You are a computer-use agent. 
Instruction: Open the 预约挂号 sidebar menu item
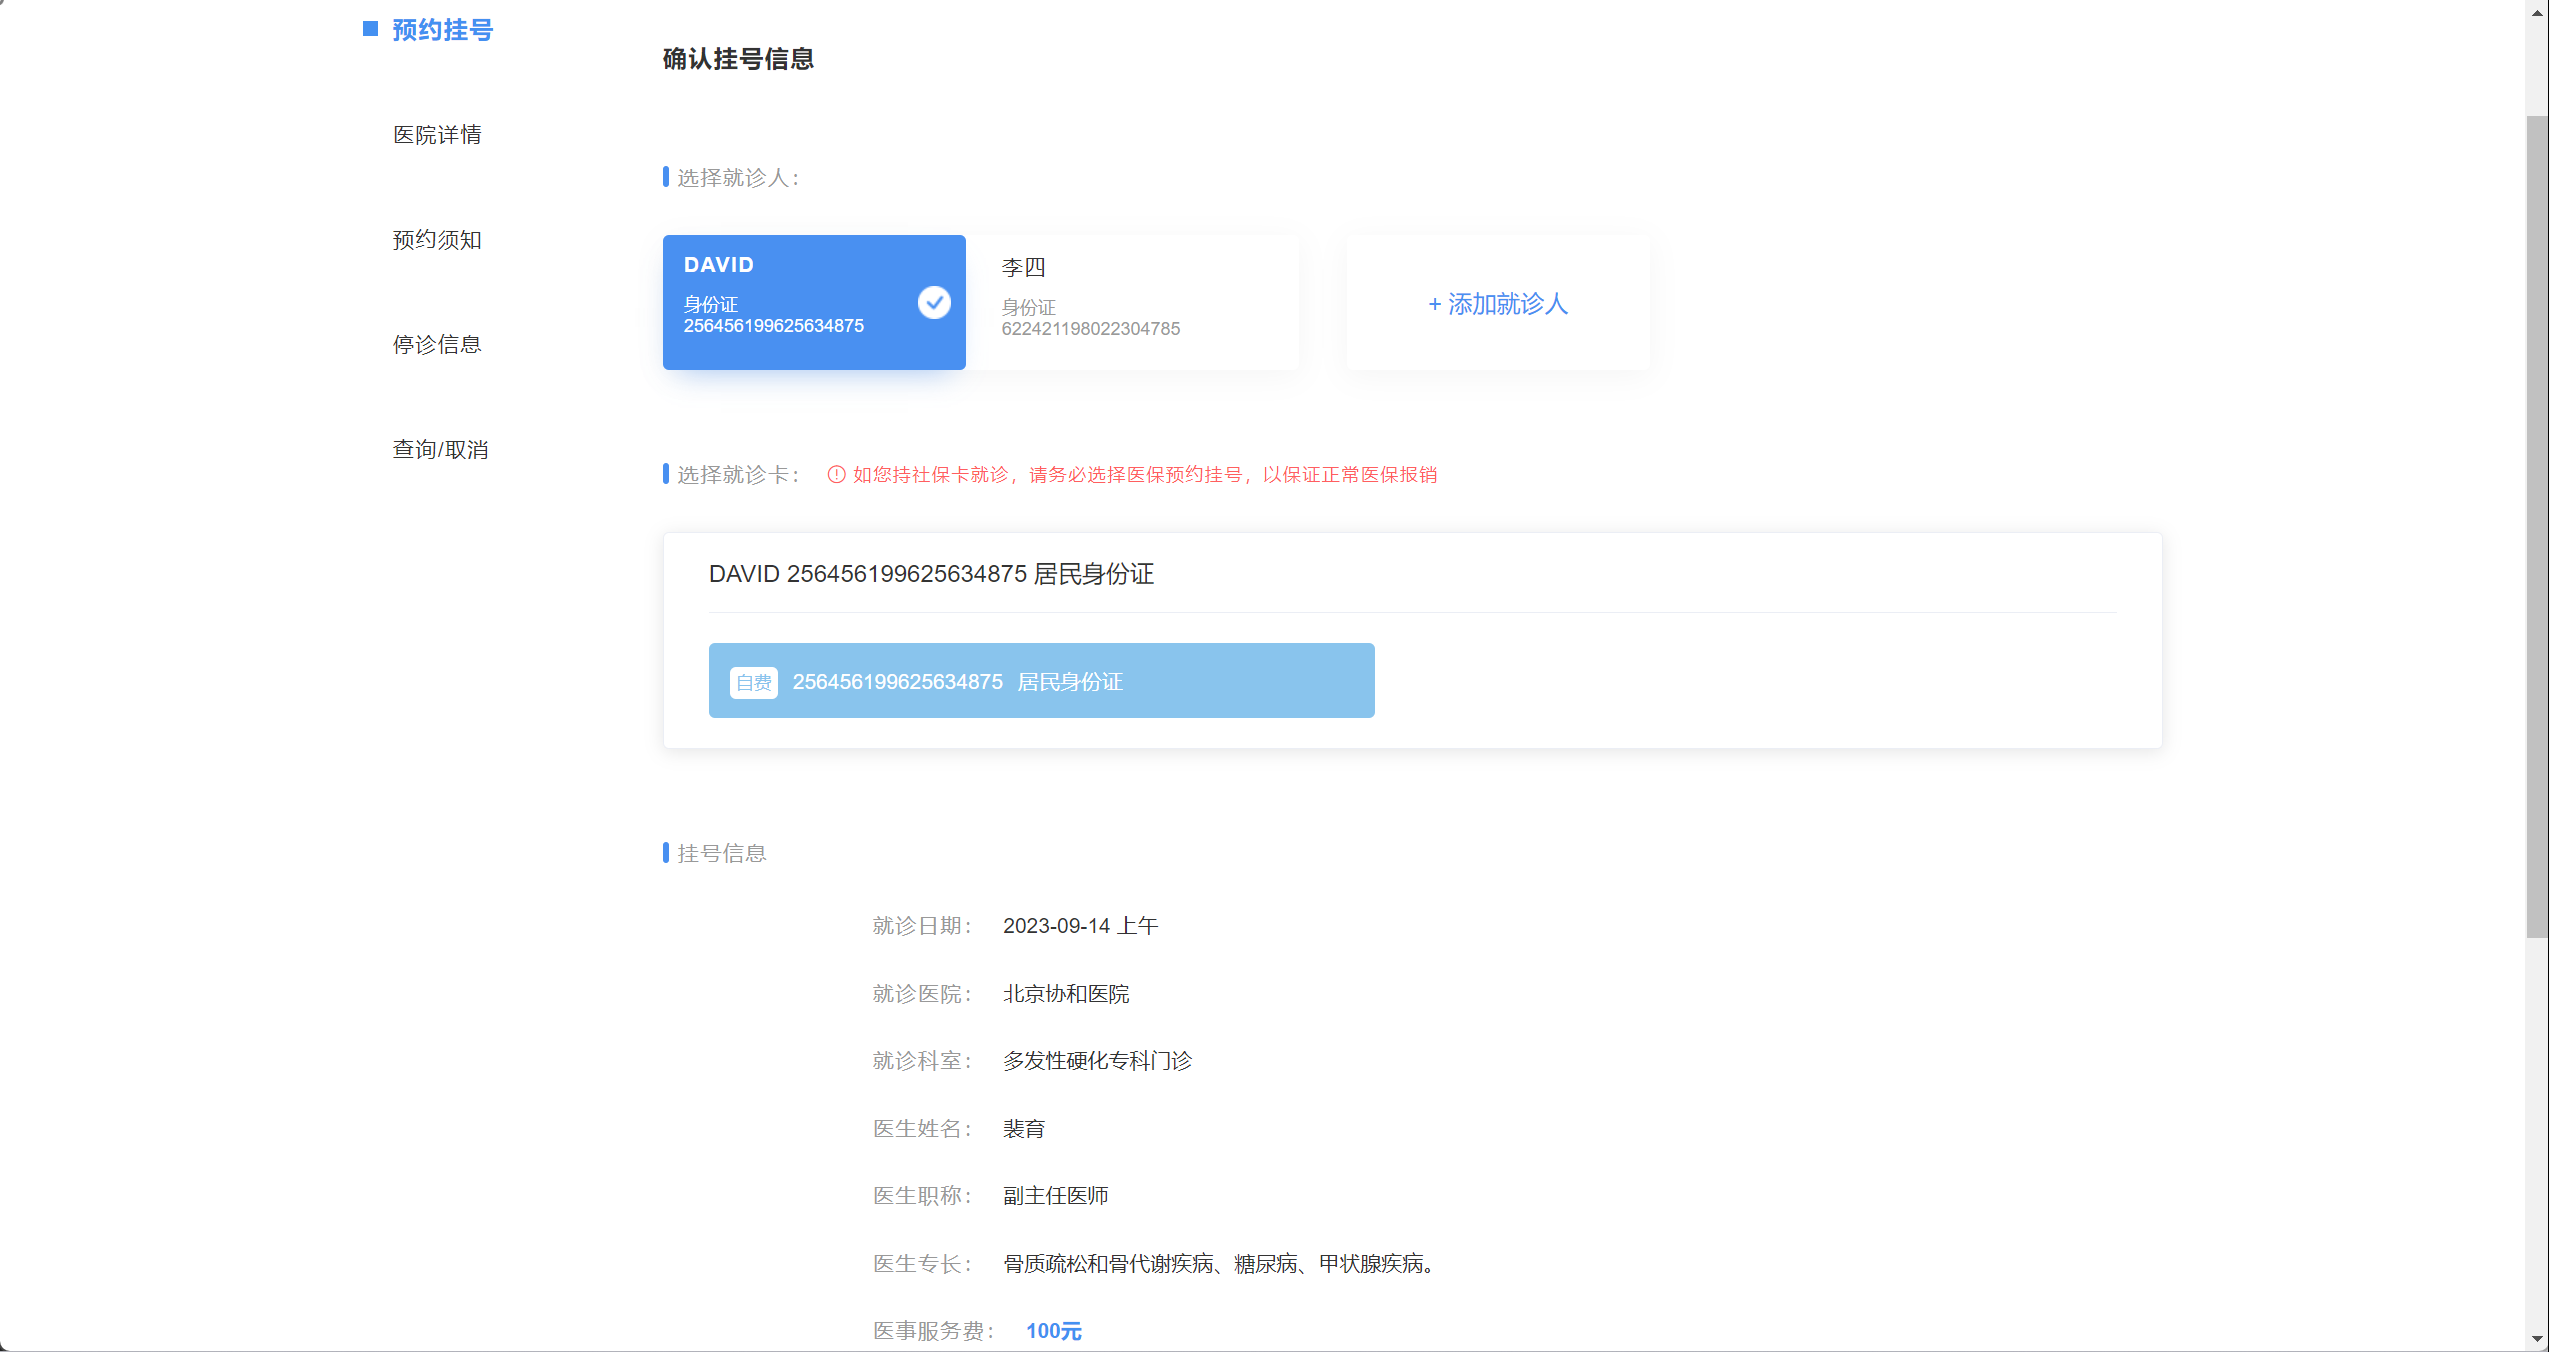tap(442, 30)
